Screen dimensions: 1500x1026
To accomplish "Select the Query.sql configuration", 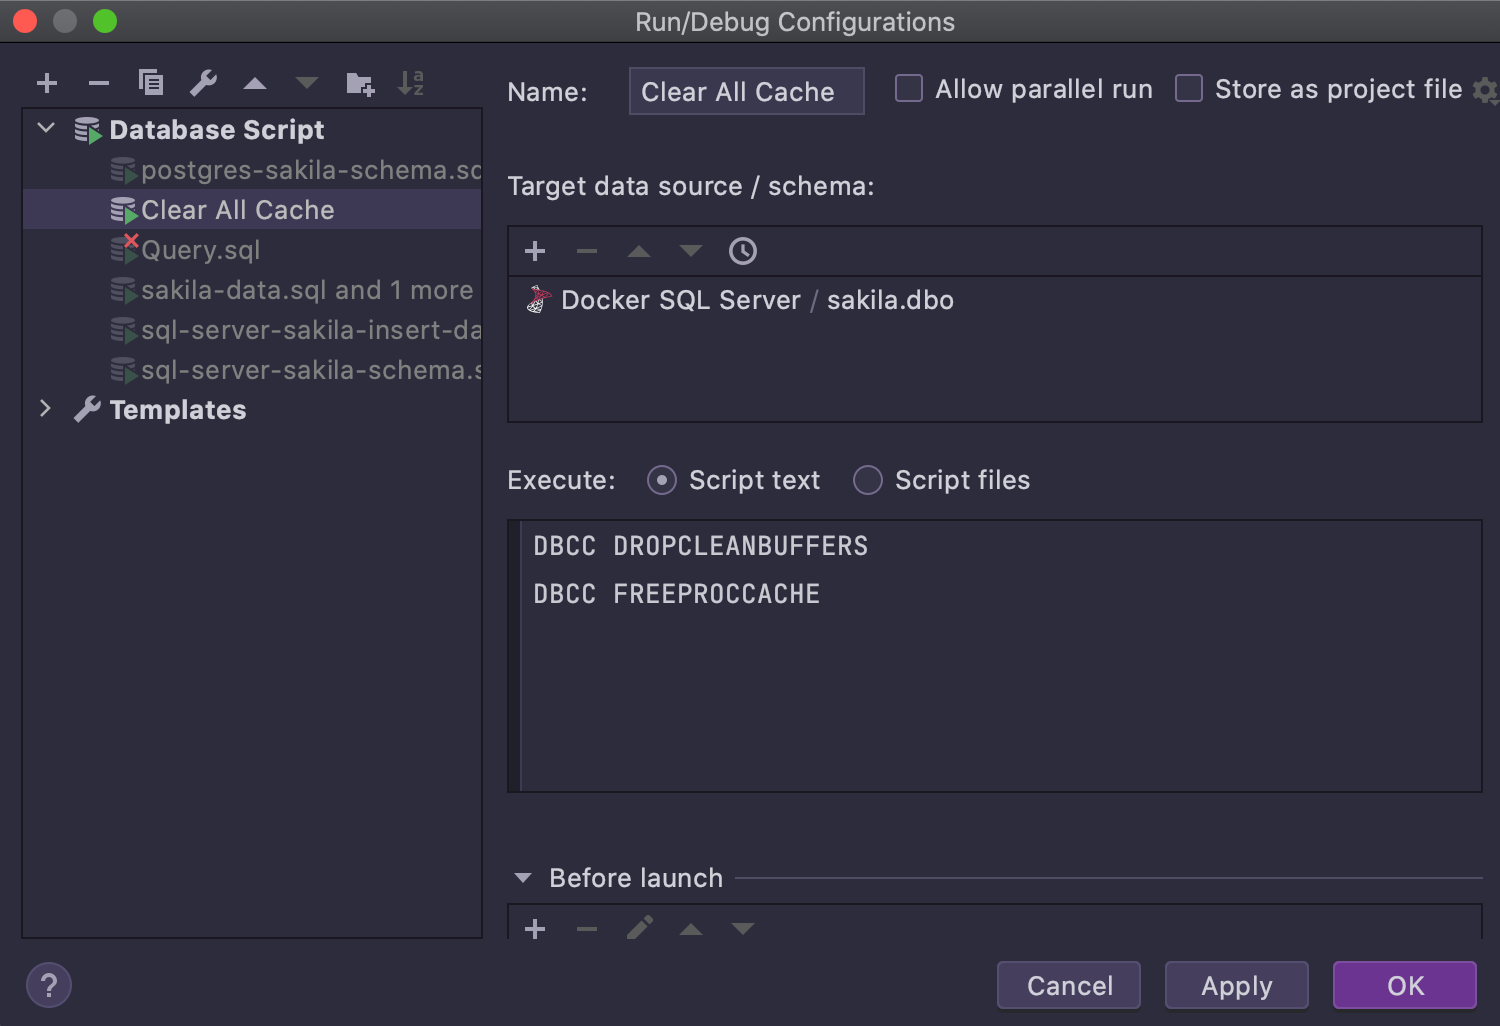I will pos(252,250).
